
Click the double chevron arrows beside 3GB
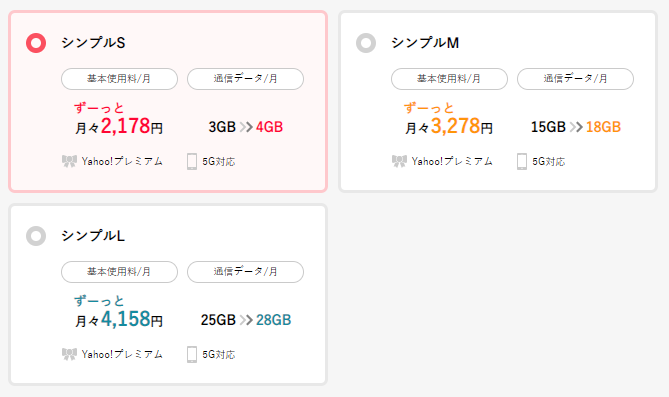(246, 127)
